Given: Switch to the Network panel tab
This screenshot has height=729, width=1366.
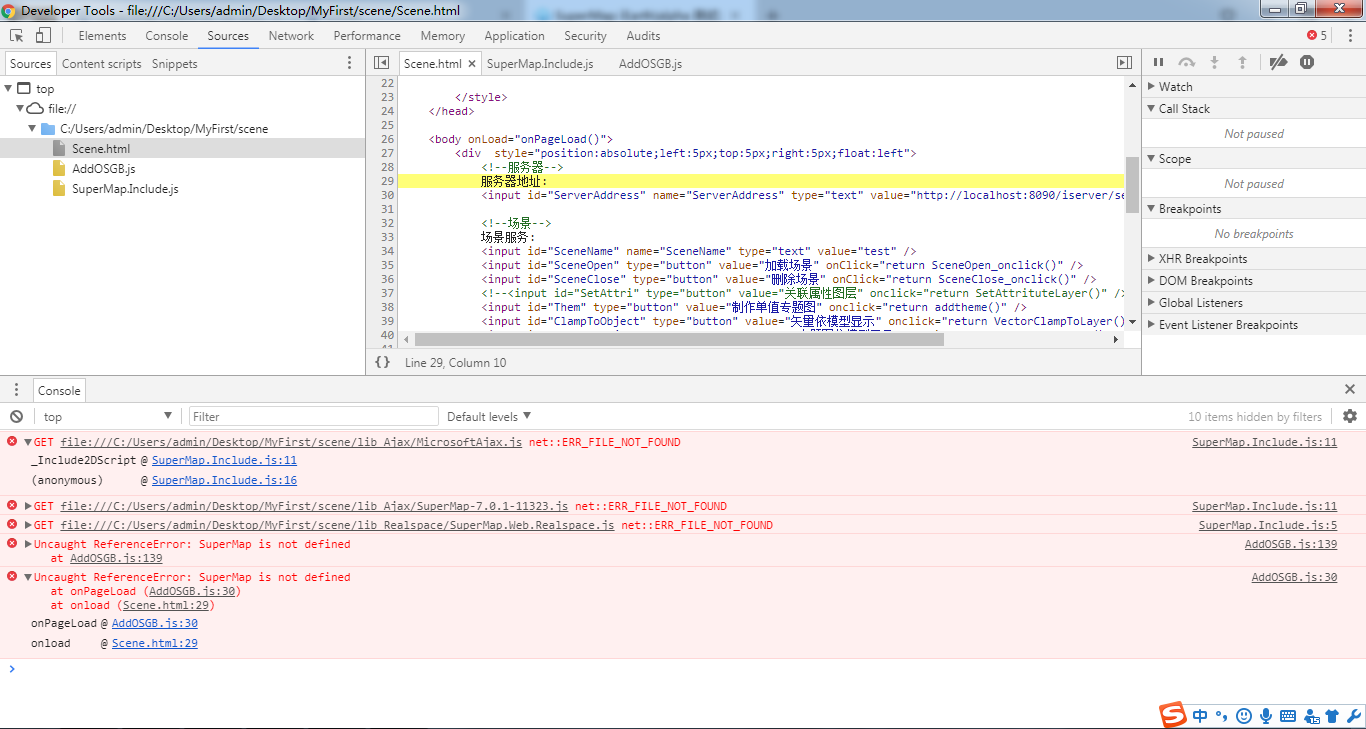Looking at the screenshot, I should (291, 35).
